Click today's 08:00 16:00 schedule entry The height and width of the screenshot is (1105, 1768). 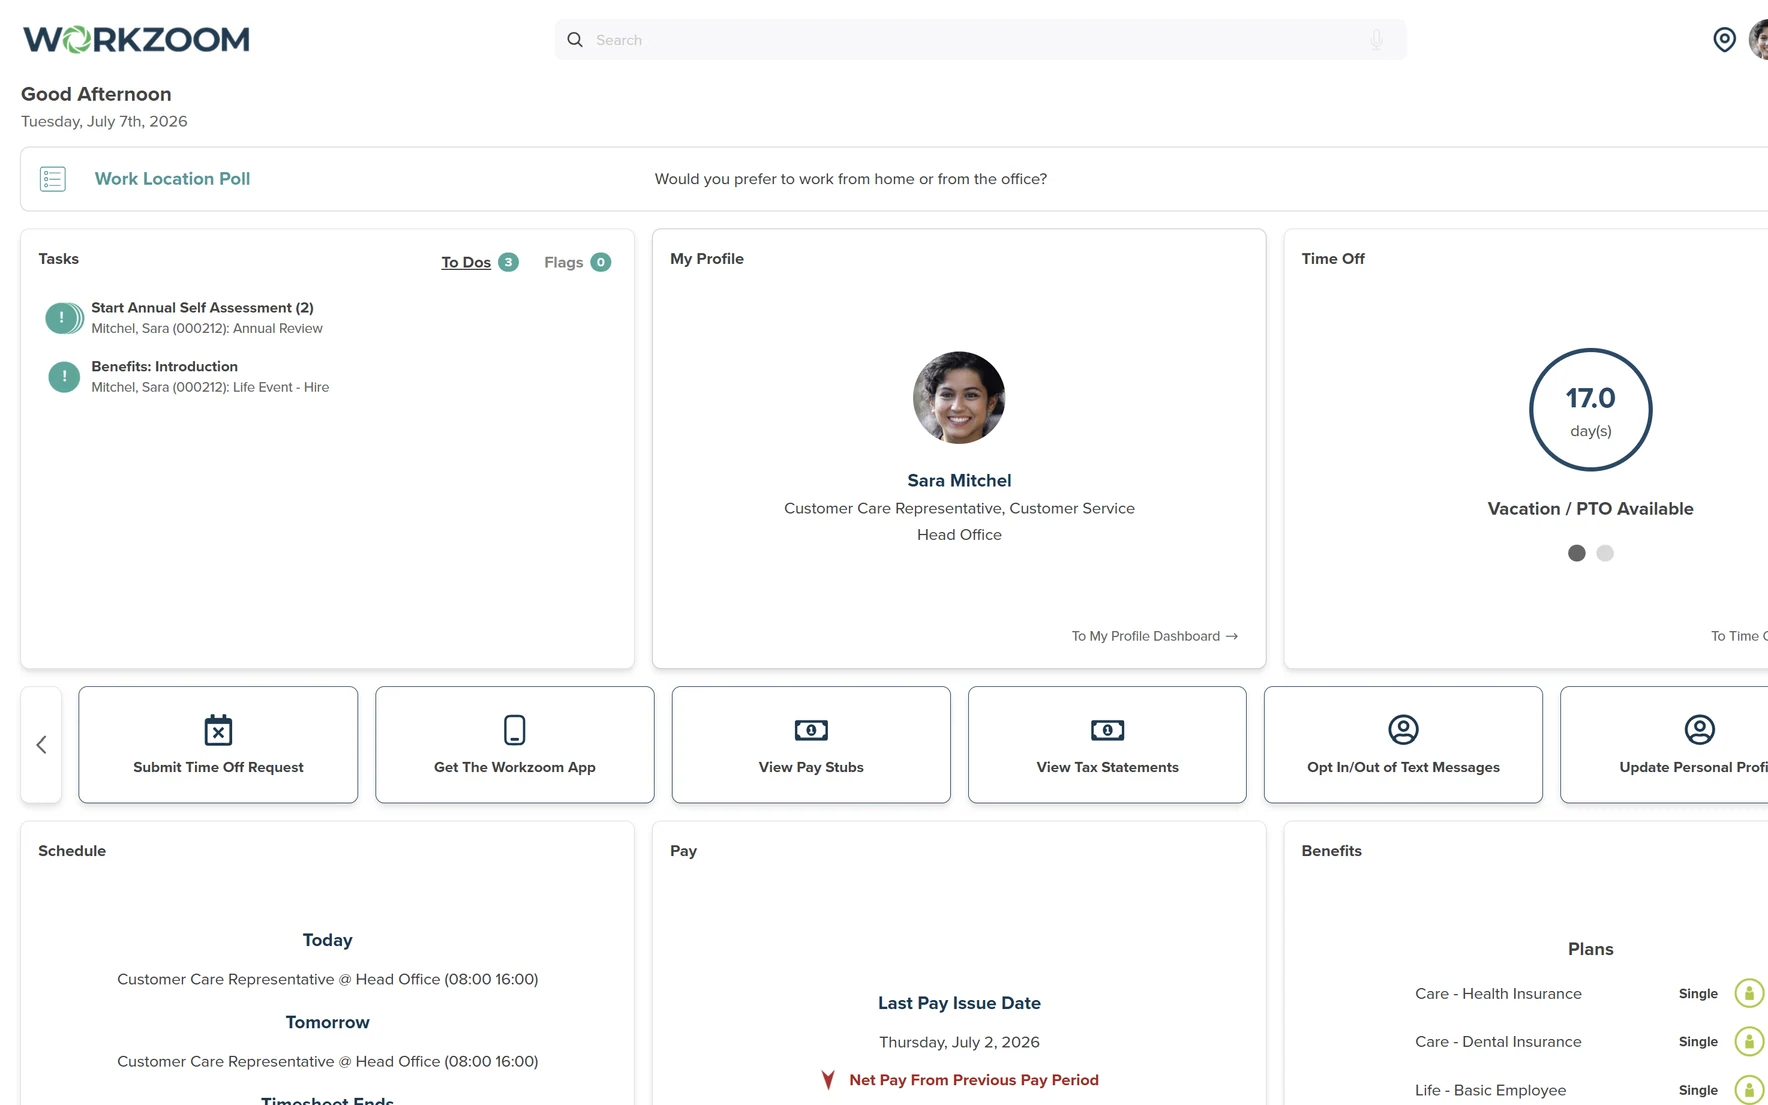coord(327,979)
